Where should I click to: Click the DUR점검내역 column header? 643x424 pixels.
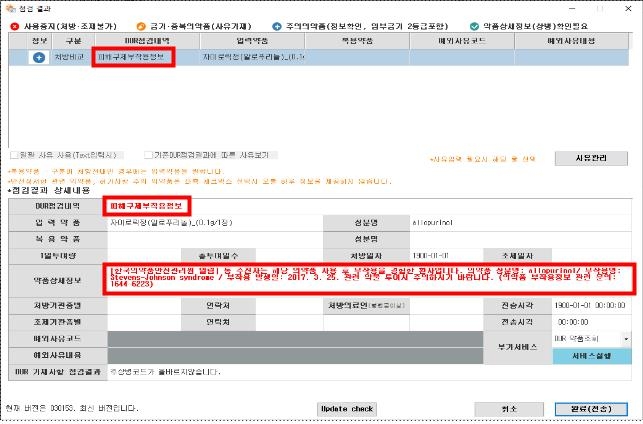133,40
